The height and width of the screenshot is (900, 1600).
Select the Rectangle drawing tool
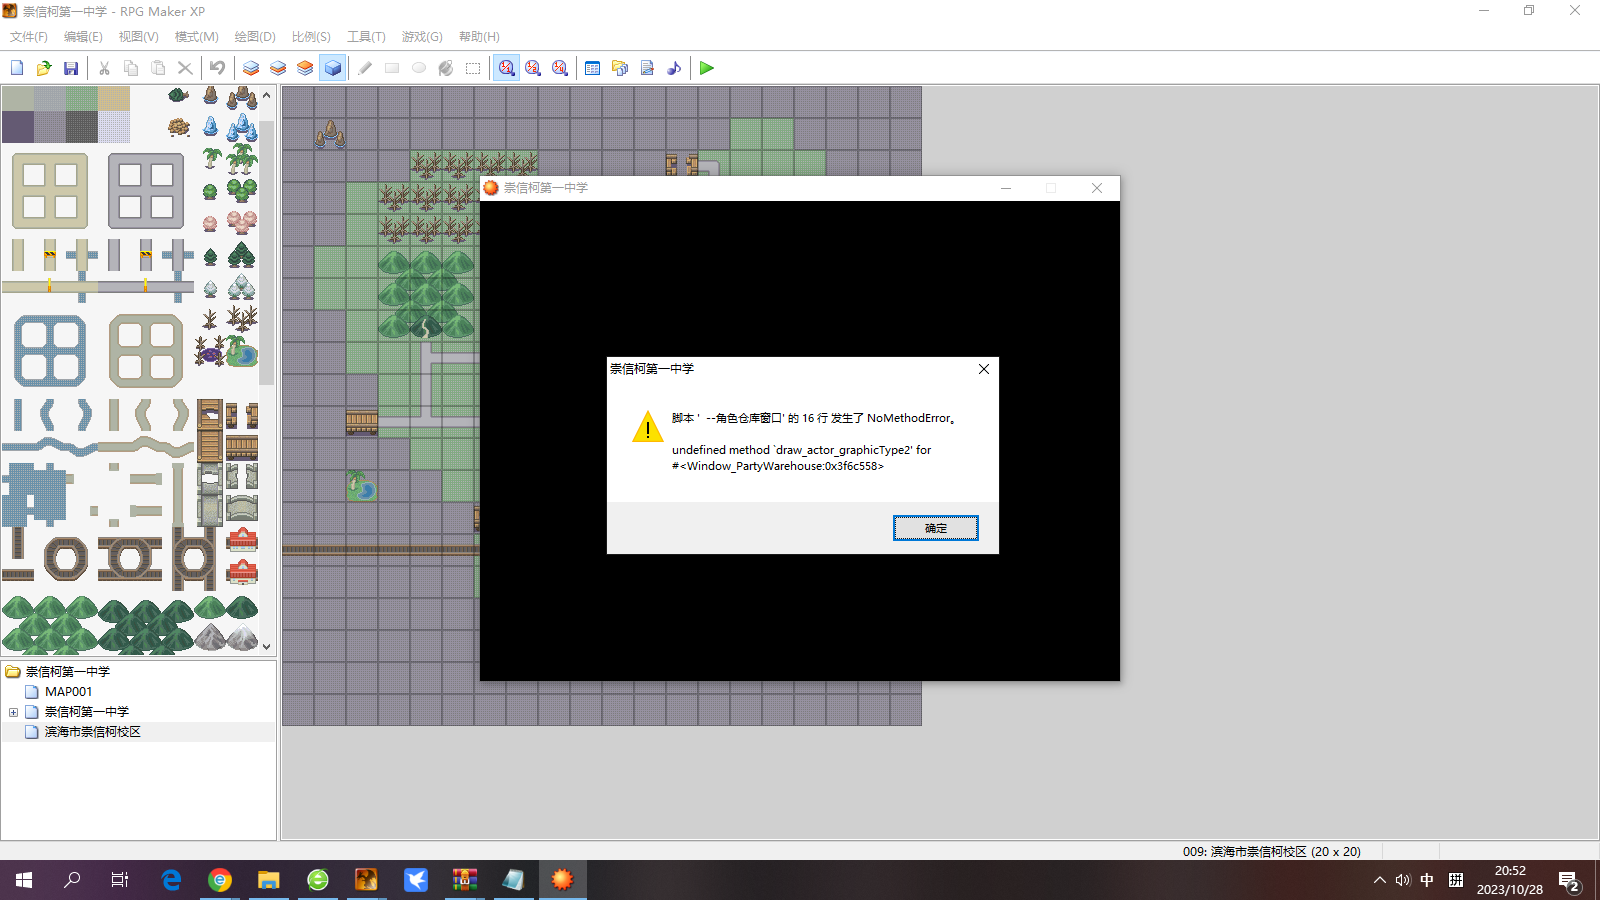(x=392, y=68)
